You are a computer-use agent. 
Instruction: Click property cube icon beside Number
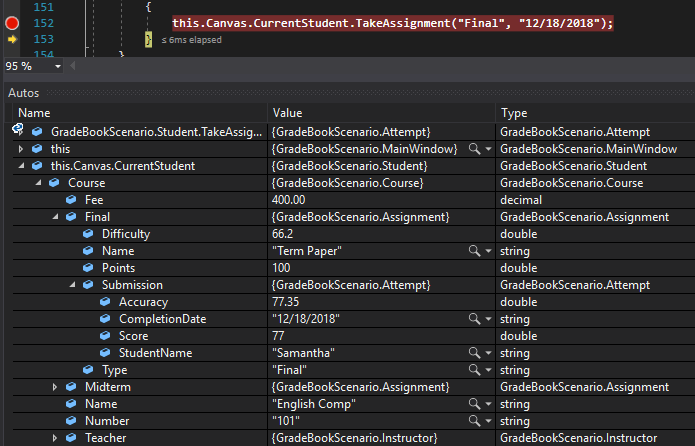coord(71,421)
